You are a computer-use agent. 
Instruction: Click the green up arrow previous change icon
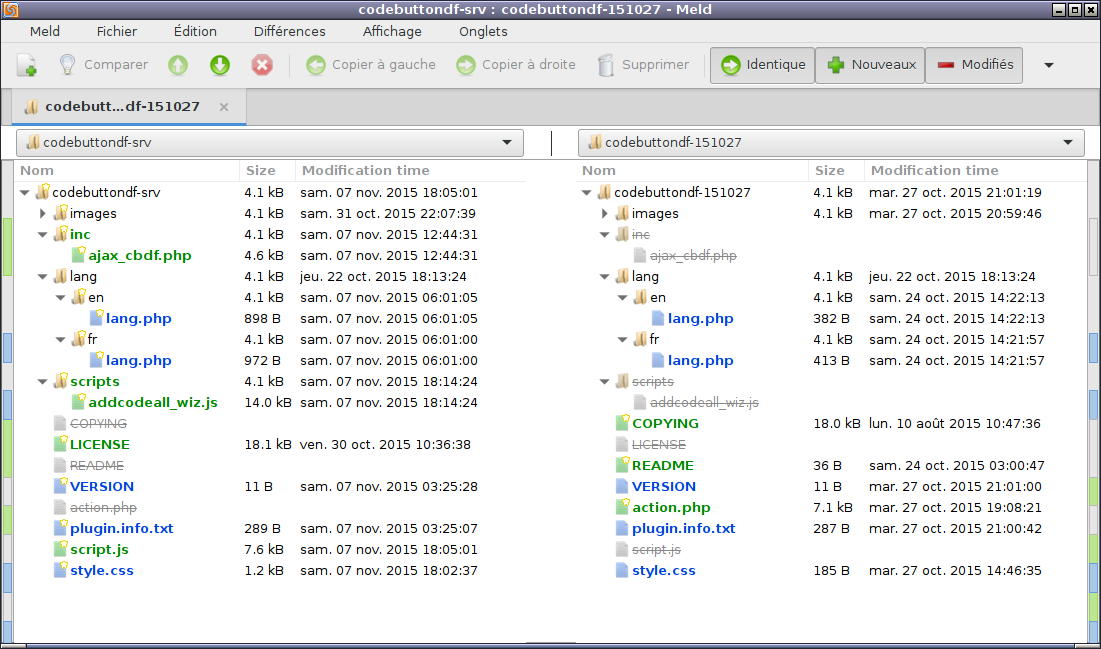coord(178,65)
